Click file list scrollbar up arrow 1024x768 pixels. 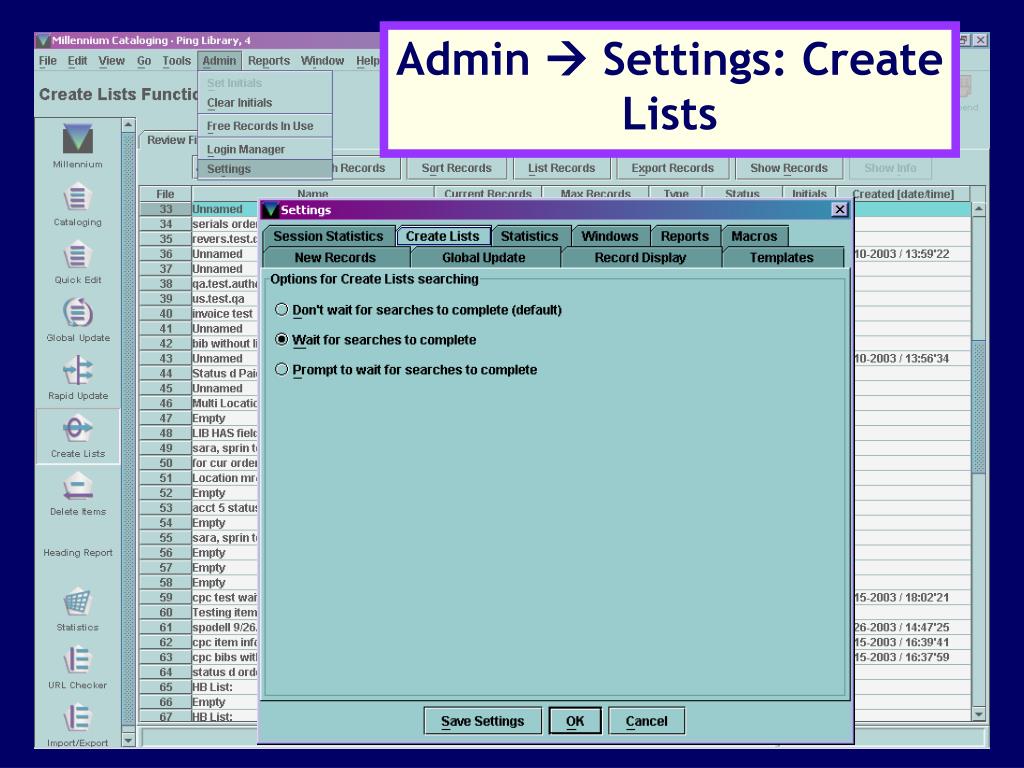pos(979,209)
